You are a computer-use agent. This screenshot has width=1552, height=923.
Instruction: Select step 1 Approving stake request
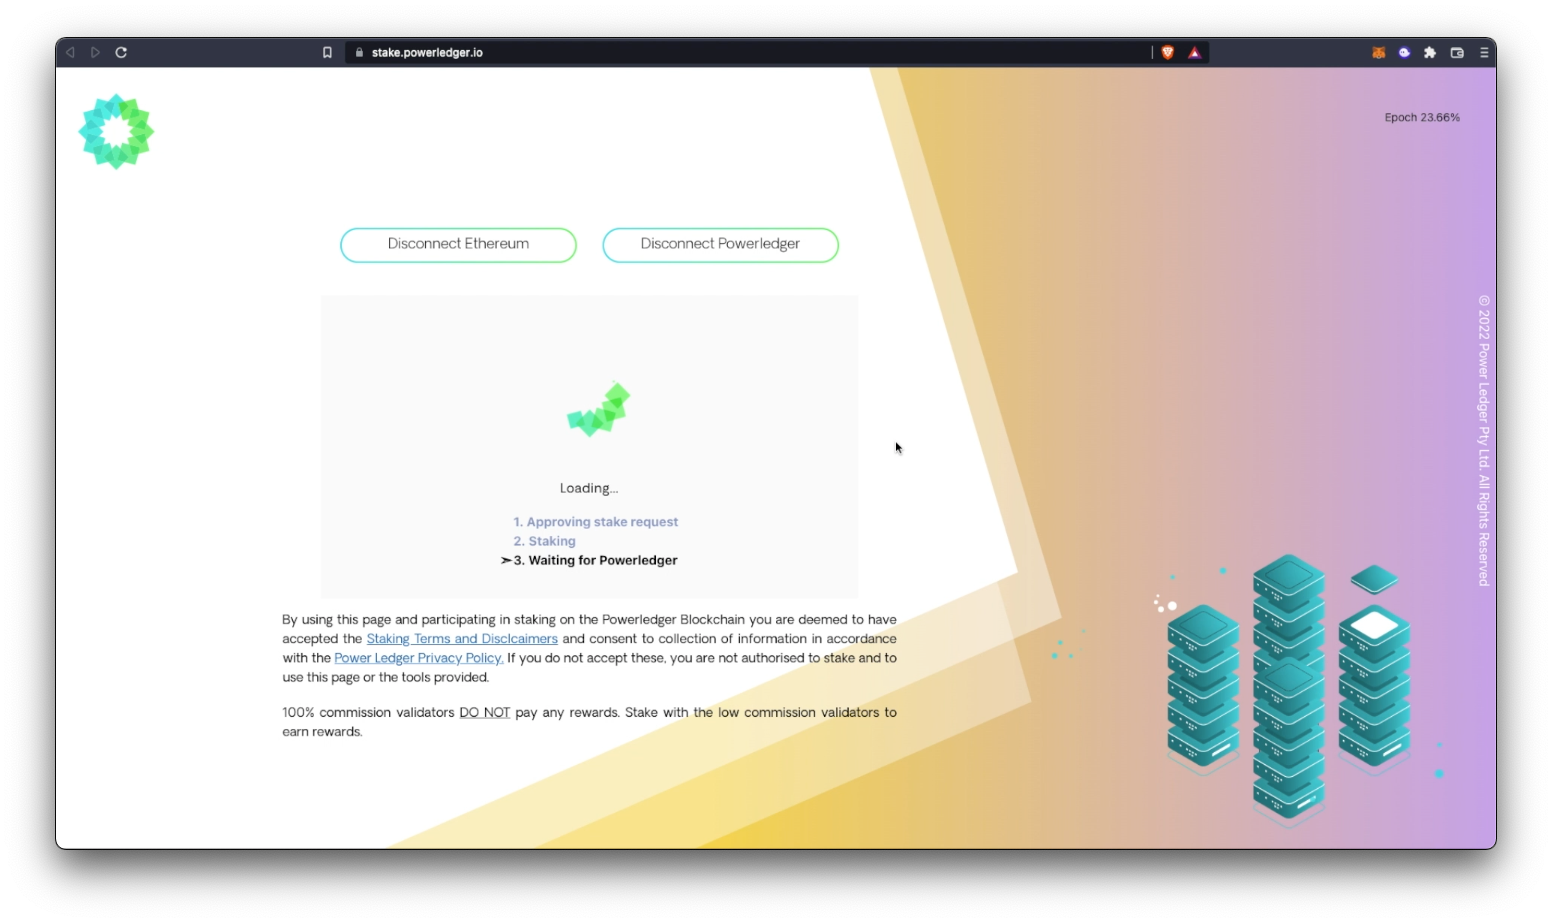[595, 521]
